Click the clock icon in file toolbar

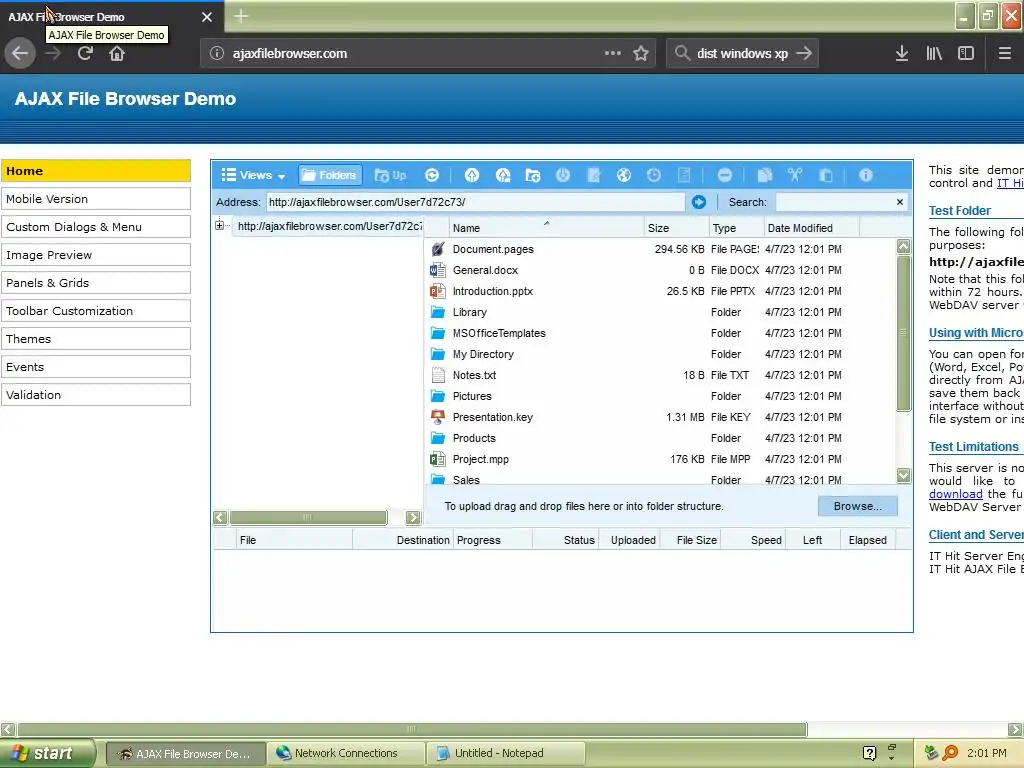[x=654, y=175]
